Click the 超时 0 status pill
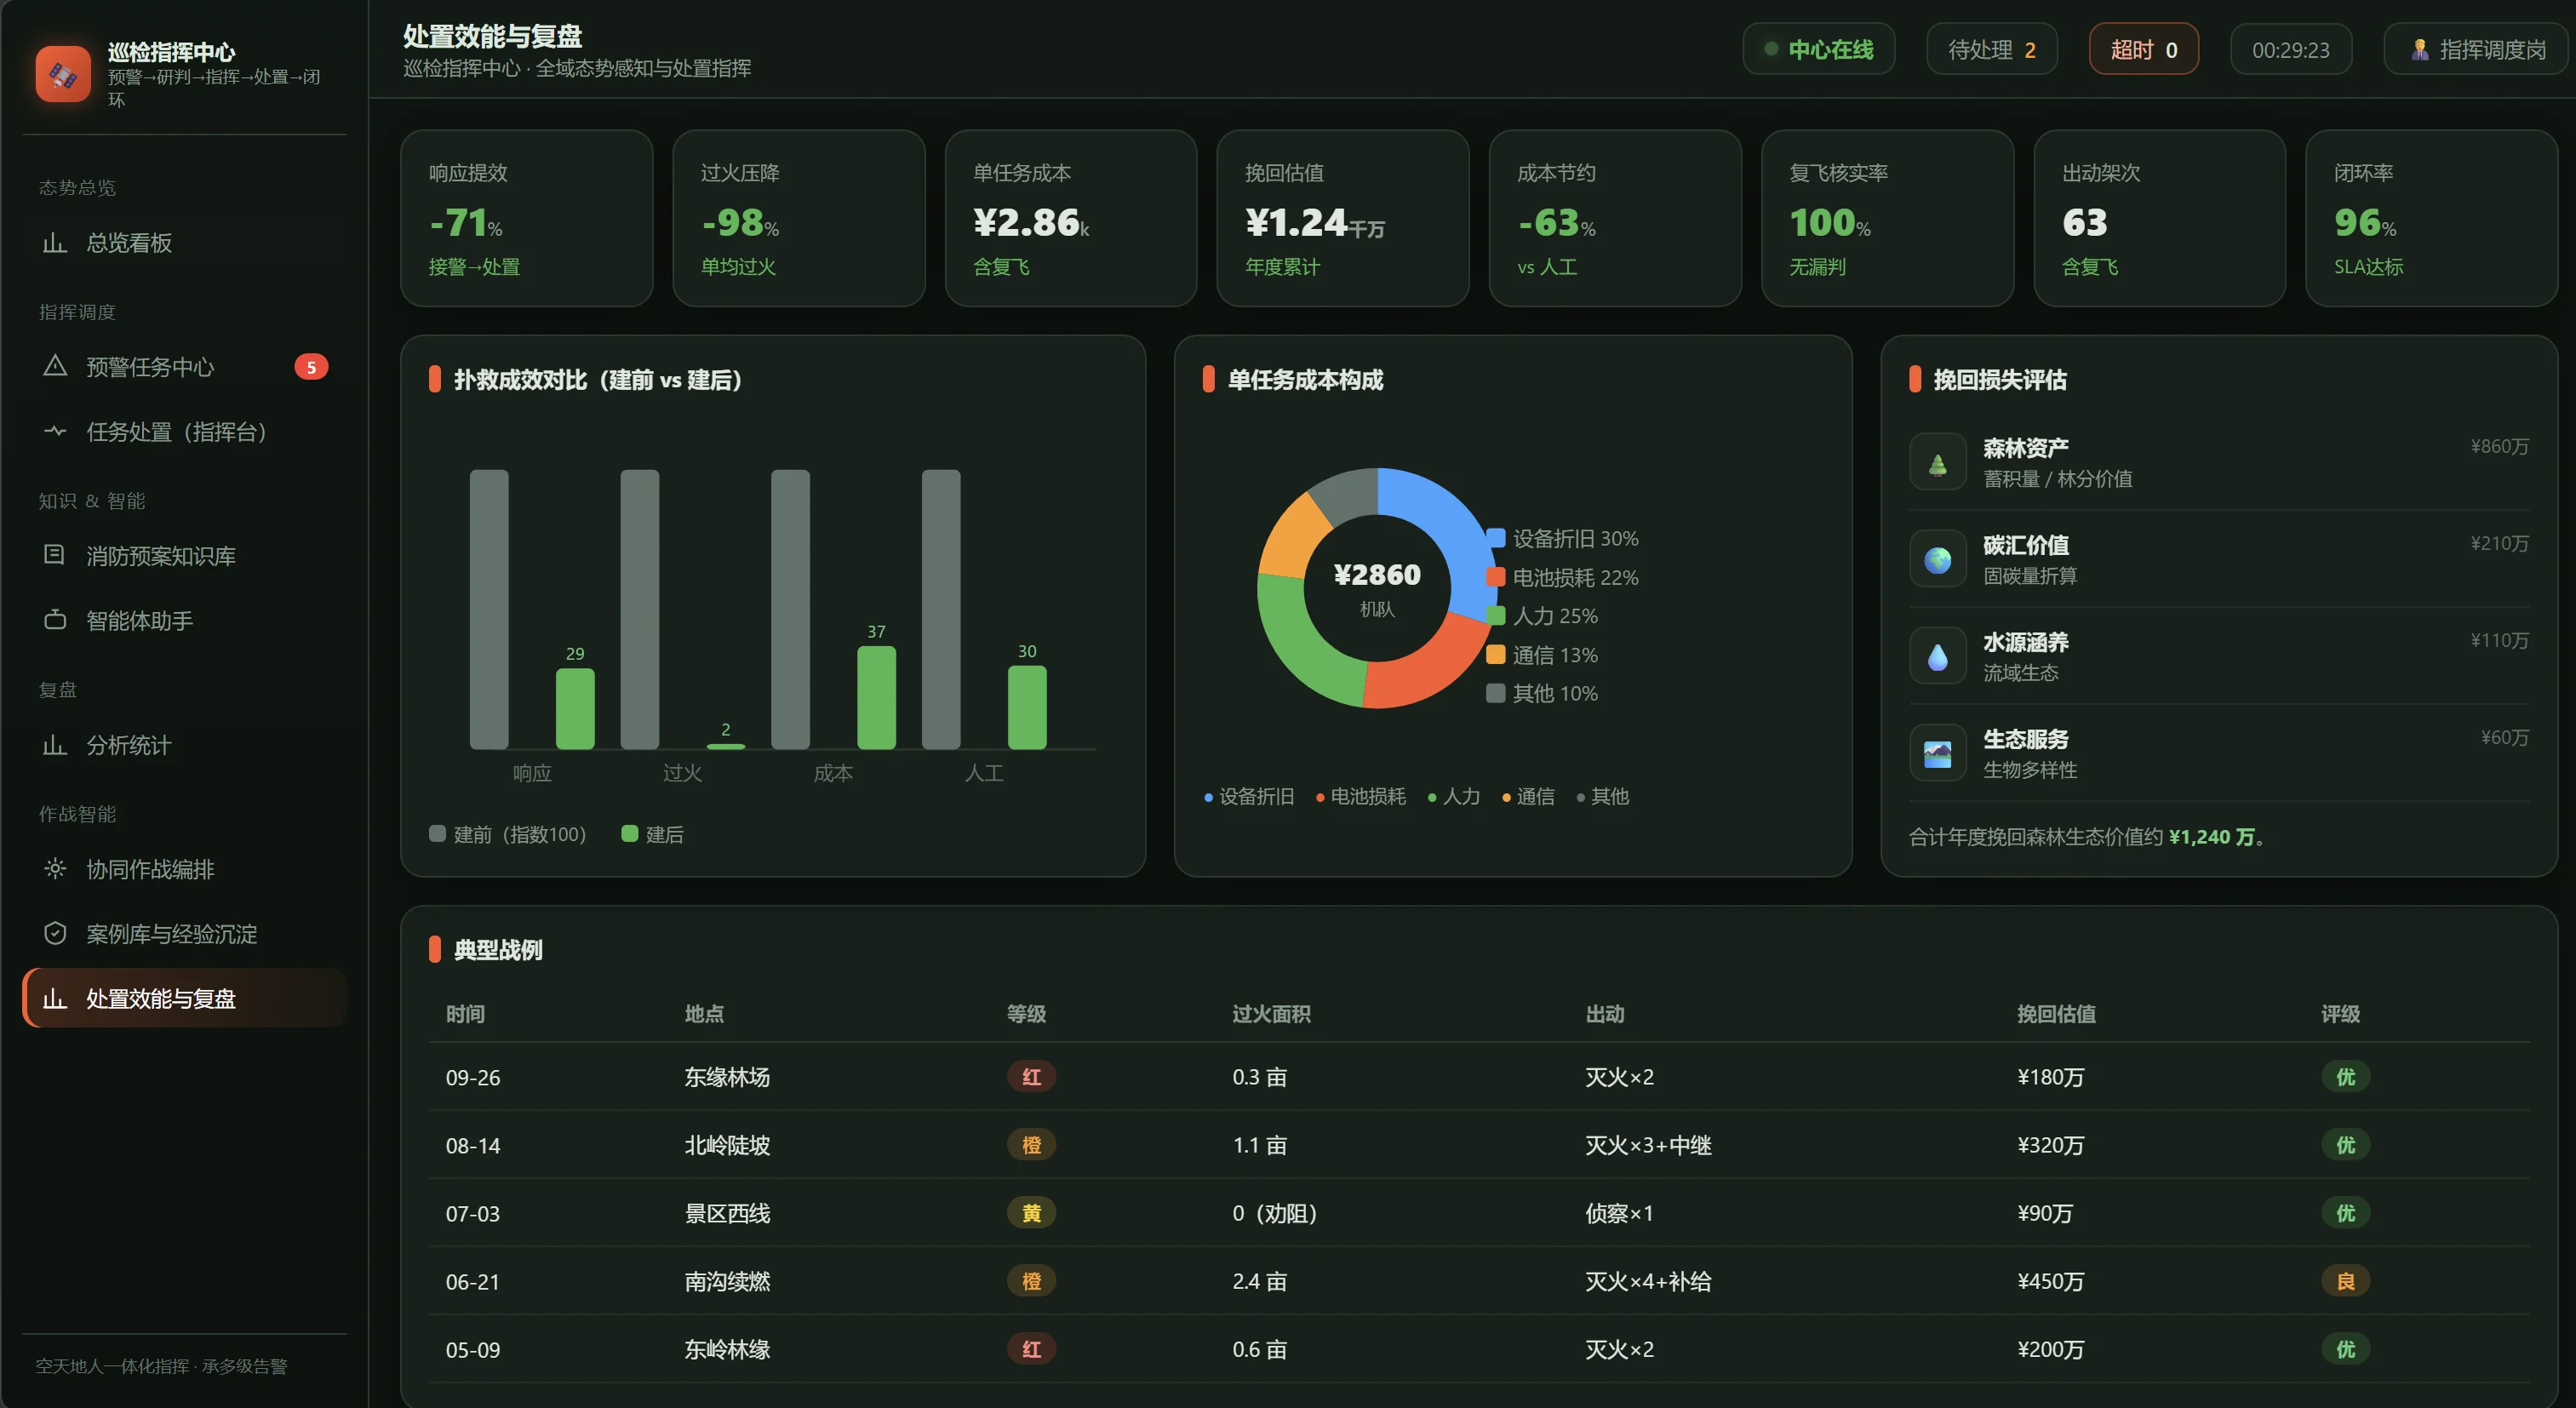 coord(2144,49)
